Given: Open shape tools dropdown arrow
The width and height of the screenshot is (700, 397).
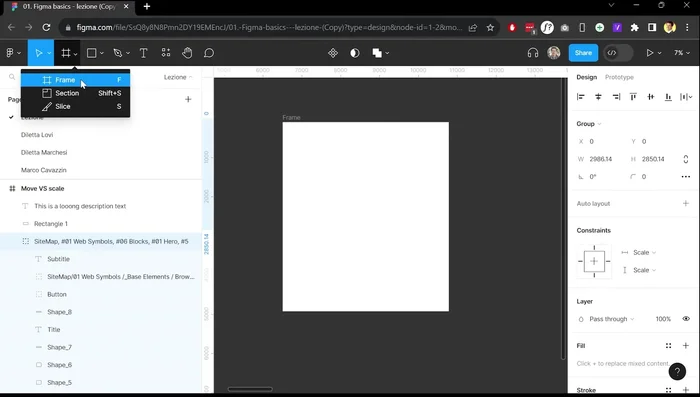Looking at the screenshot, I should pos(102,53).
